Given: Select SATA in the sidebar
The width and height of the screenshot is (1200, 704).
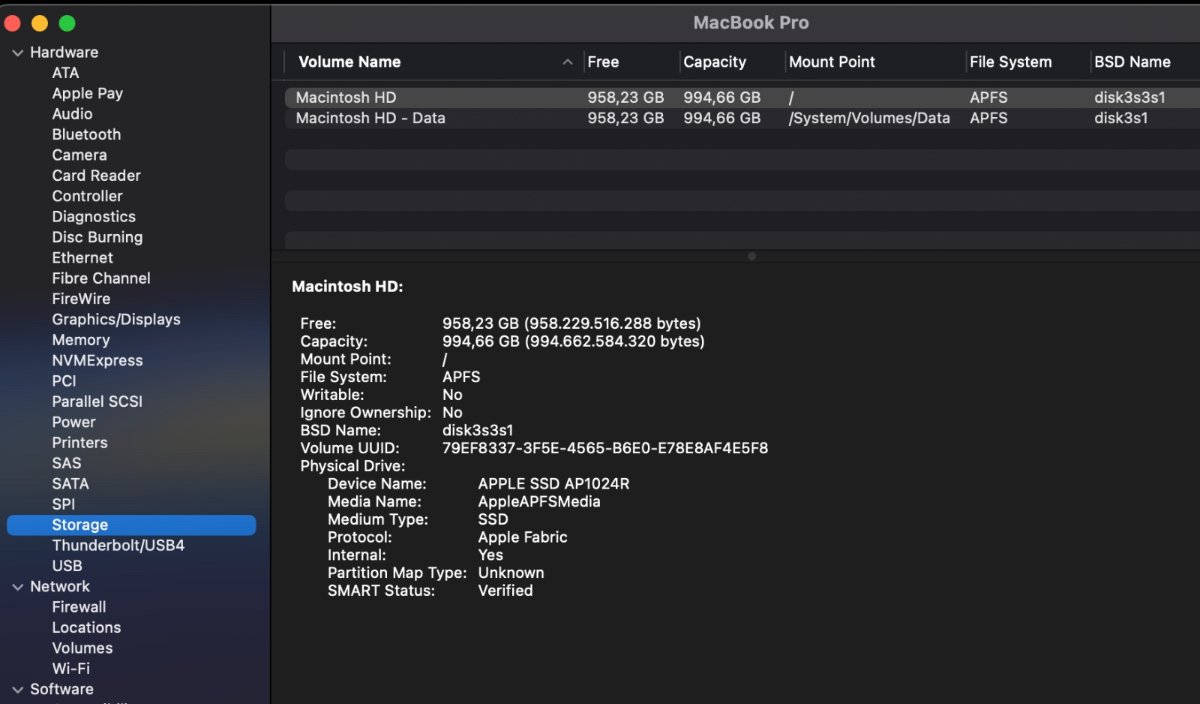Looking at the screenshot, I should tap(71, 483).
